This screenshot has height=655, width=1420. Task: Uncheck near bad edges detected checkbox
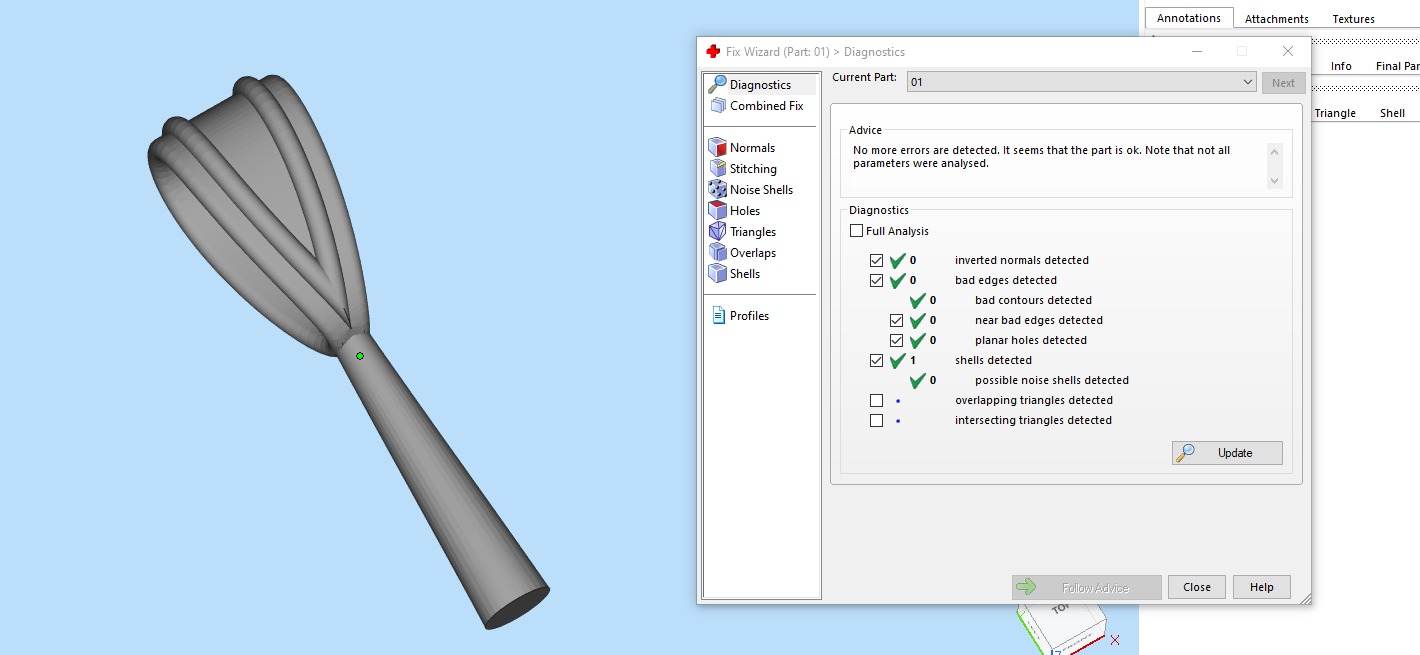(x=897, y=321)
